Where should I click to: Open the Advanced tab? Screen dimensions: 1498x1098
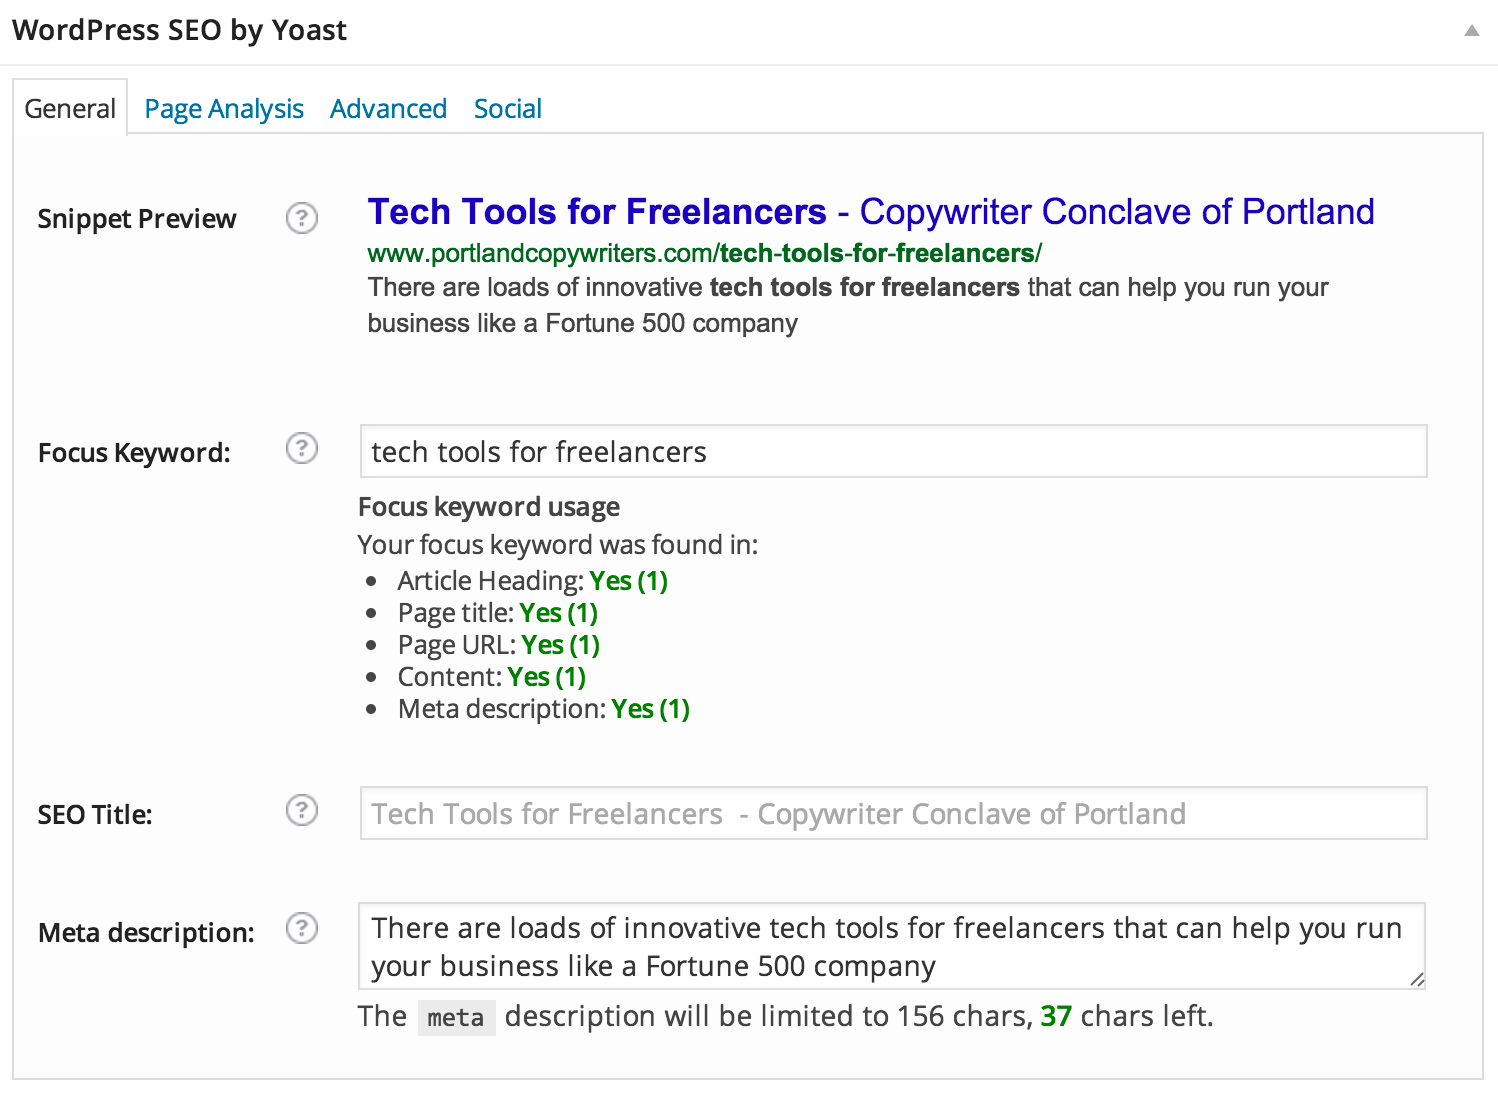388,108
